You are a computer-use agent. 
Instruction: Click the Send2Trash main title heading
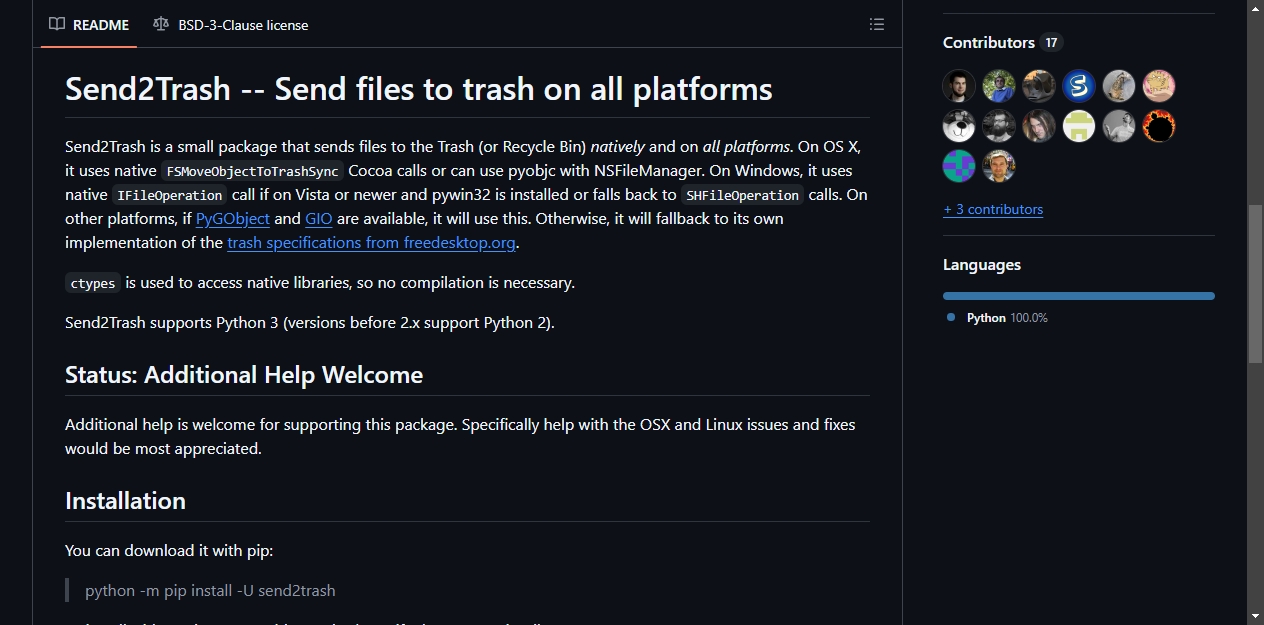[419, 89]
